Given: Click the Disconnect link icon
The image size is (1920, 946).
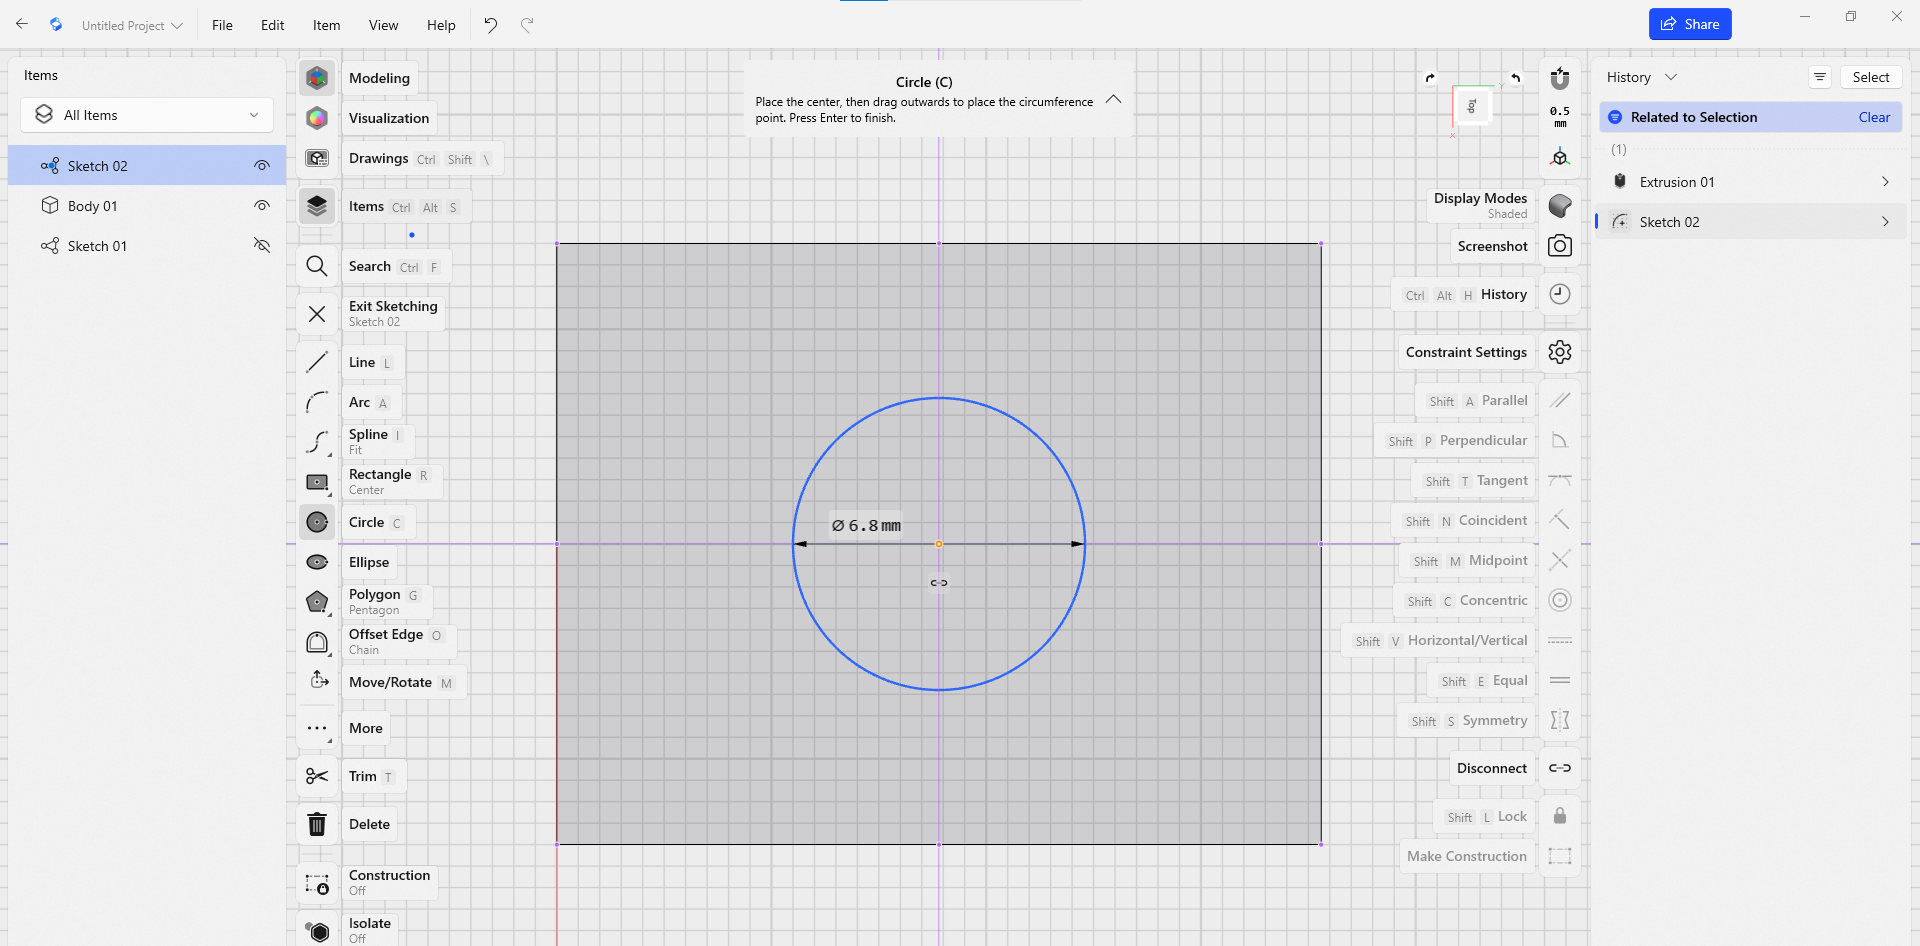Looking at the screenshot, I should tap(1560, 768).
